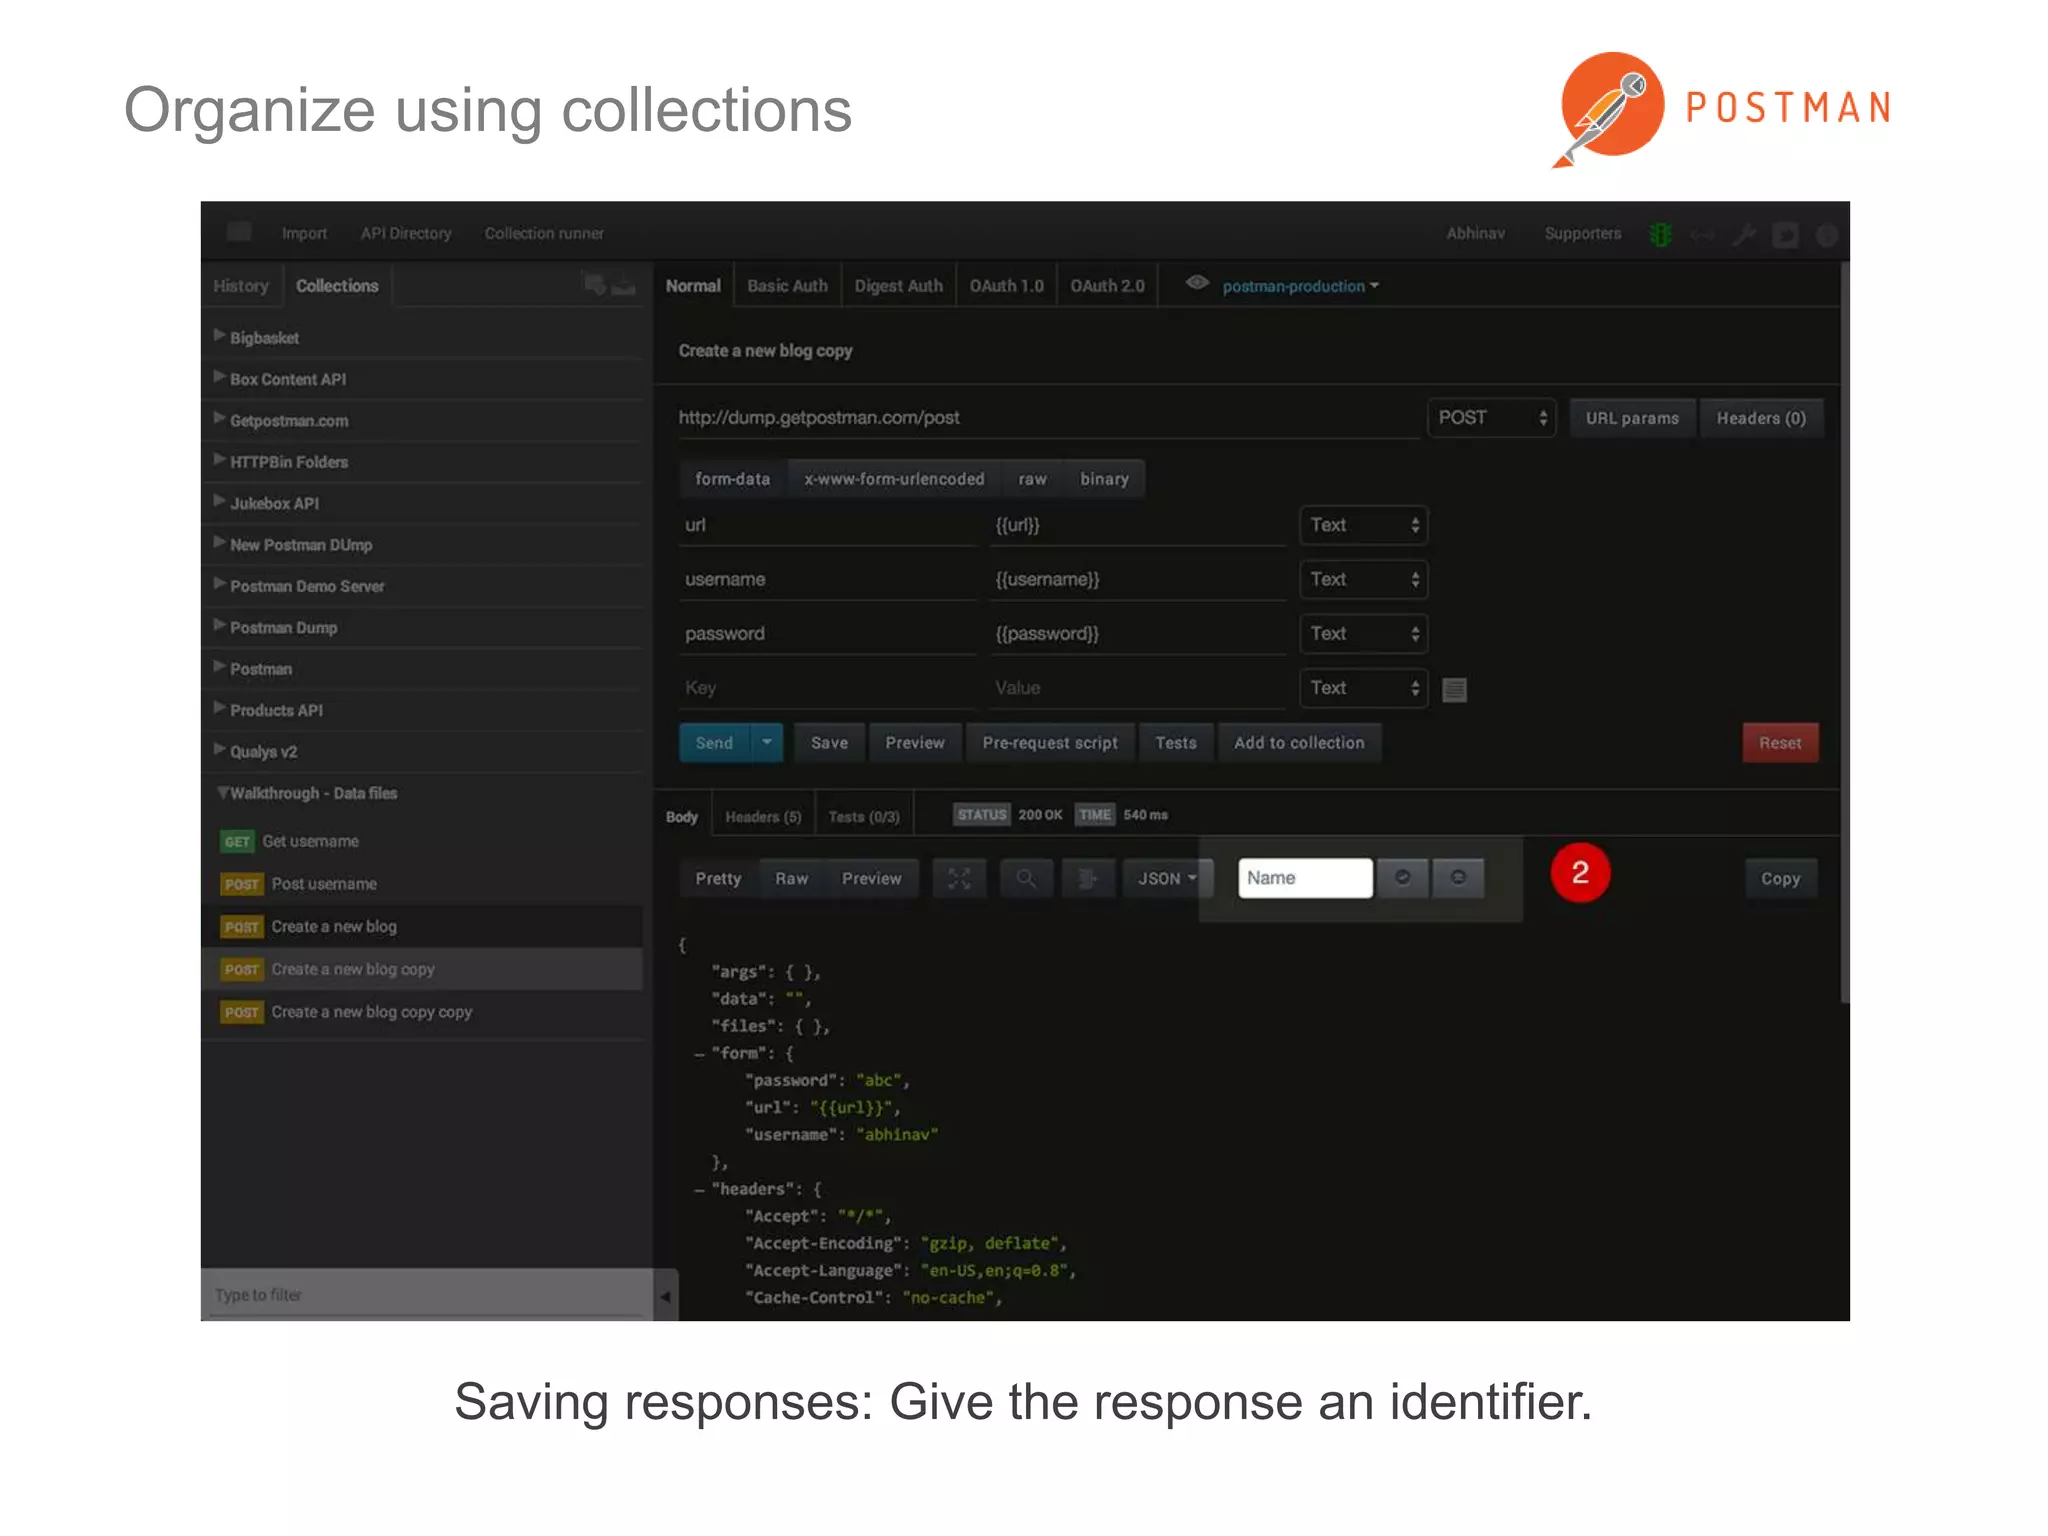The image size is (2048, 1536).
Task: Switch response view to Pretty
Action: point(719,878)
